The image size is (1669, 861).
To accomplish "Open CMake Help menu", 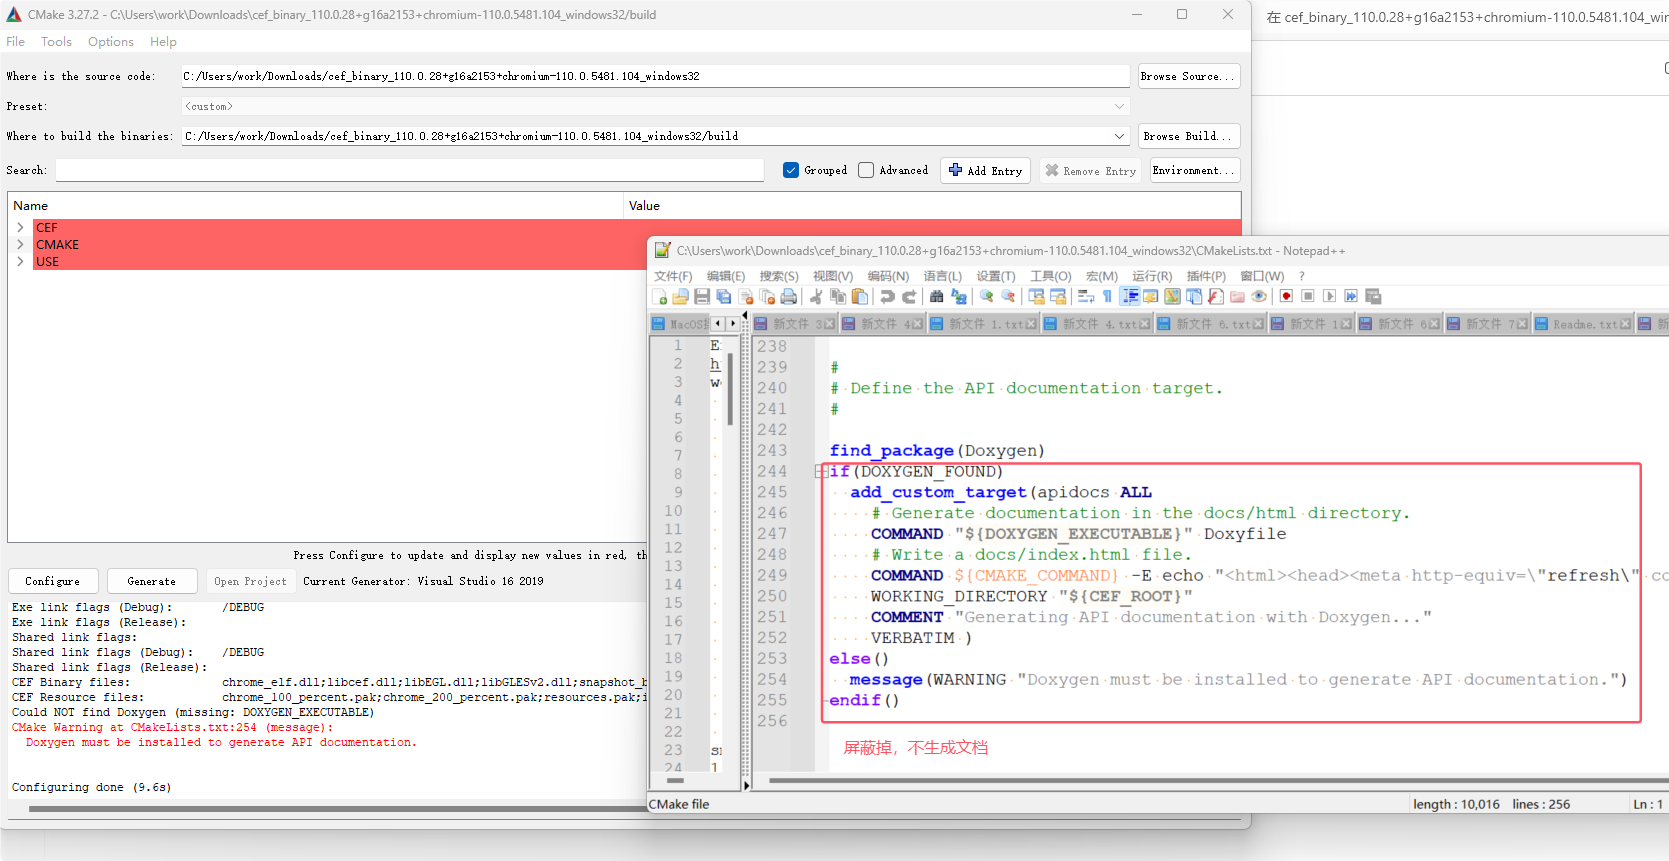I will point(163,42).
